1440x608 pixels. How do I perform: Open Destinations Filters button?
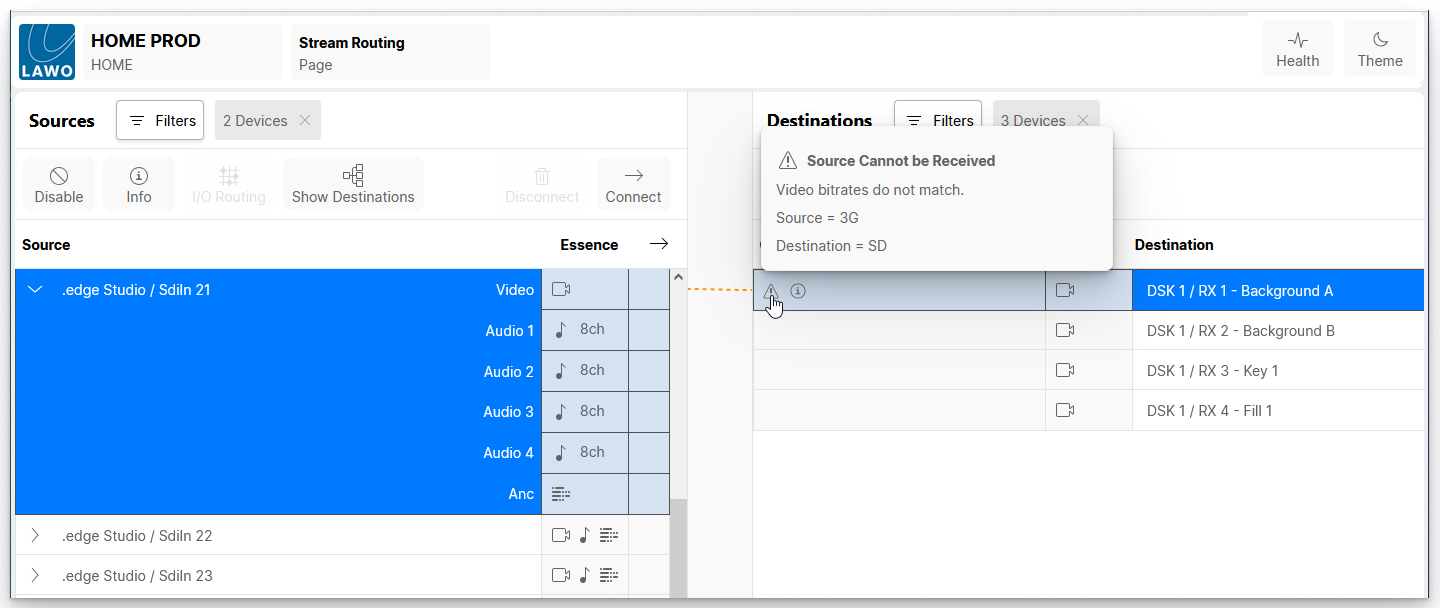pos(938,121)
